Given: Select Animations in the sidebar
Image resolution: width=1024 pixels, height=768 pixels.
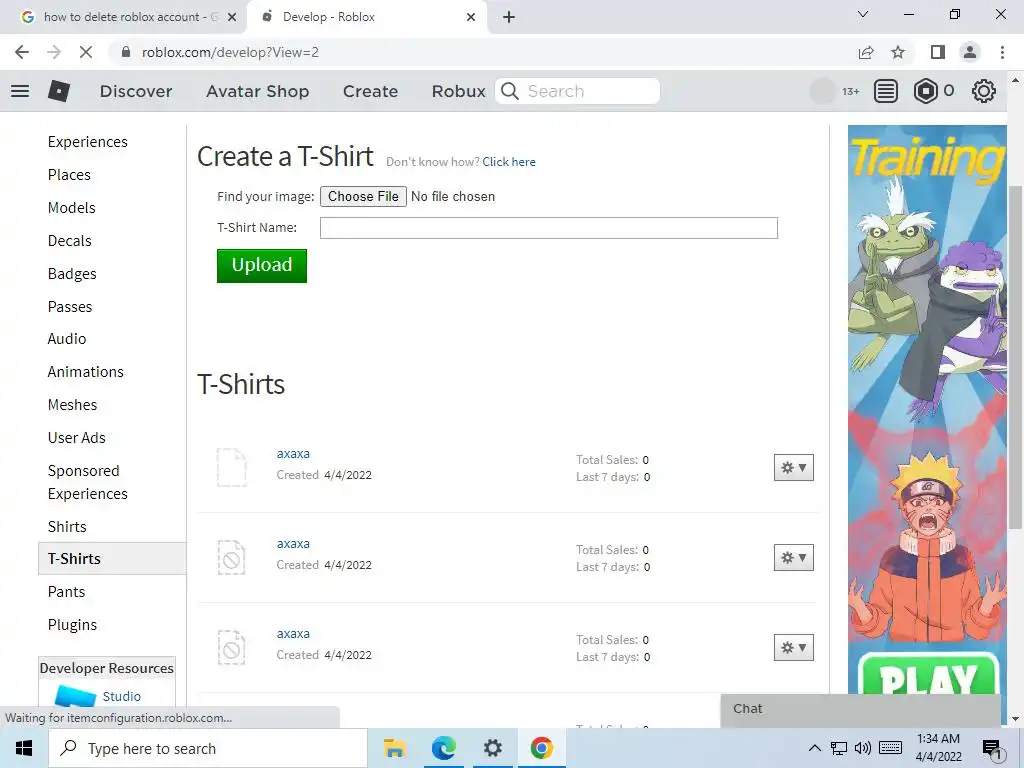Looking at the screenshot, I should click(86, 372).
